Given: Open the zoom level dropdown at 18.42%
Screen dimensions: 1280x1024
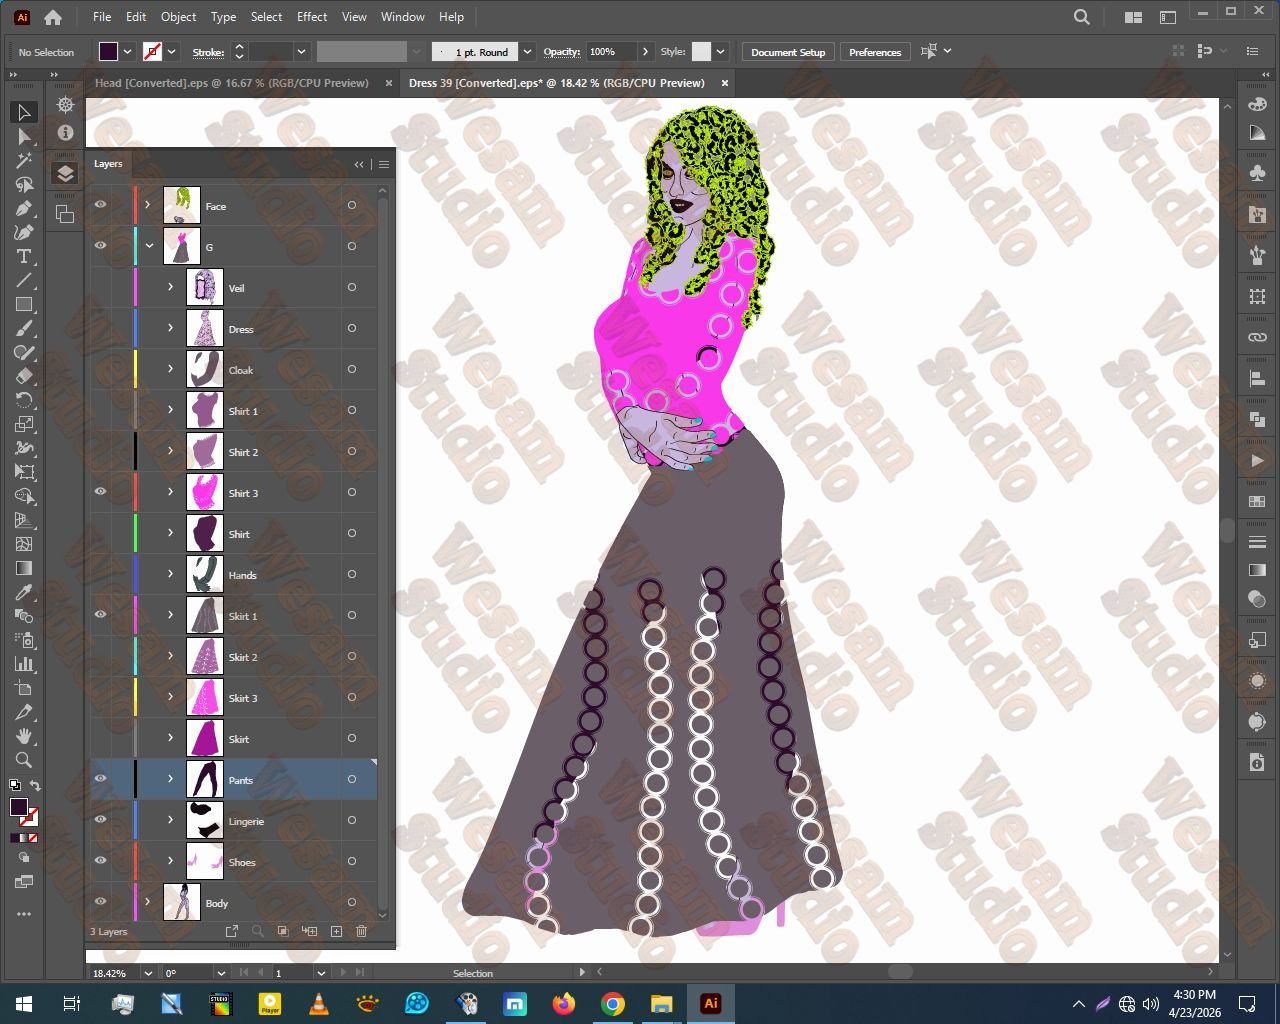Looking at the screenshot, I should [148, 972].
